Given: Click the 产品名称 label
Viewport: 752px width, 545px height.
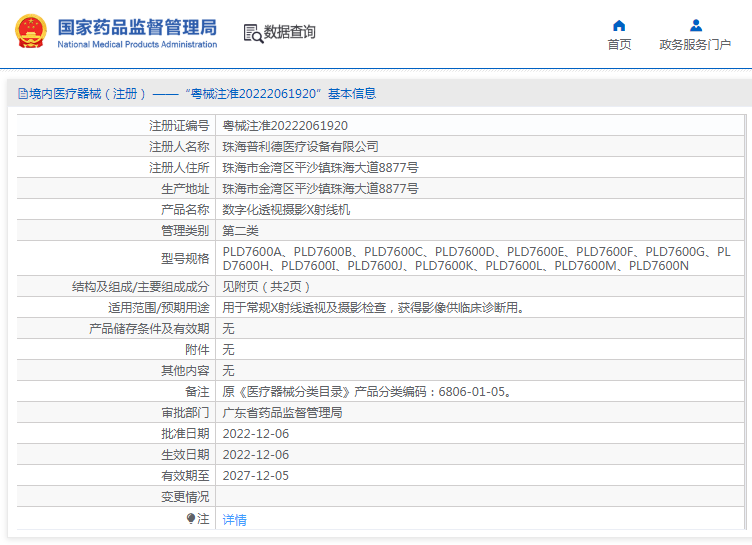Looking at the screenshot, I should (185, 210).
